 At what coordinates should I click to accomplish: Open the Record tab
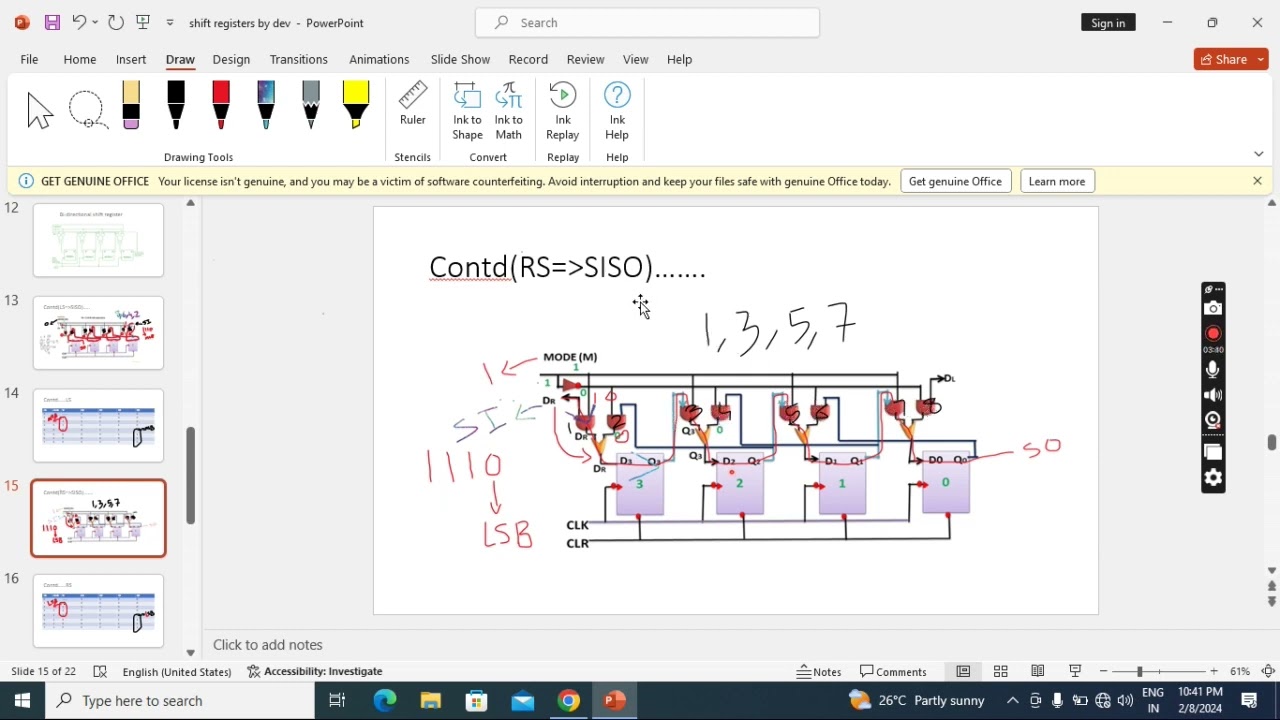(x=528, y=59)
